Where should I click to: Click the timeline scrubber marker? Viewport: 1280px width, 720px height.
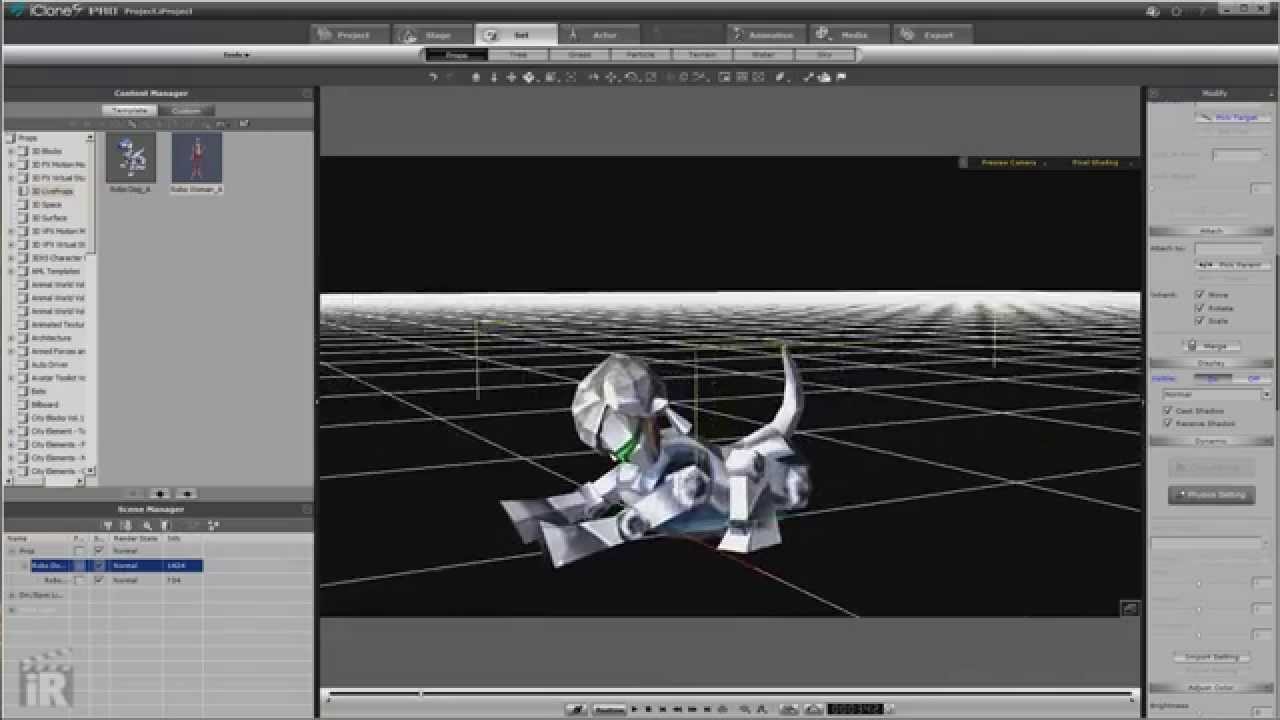[x=421, y=693]
